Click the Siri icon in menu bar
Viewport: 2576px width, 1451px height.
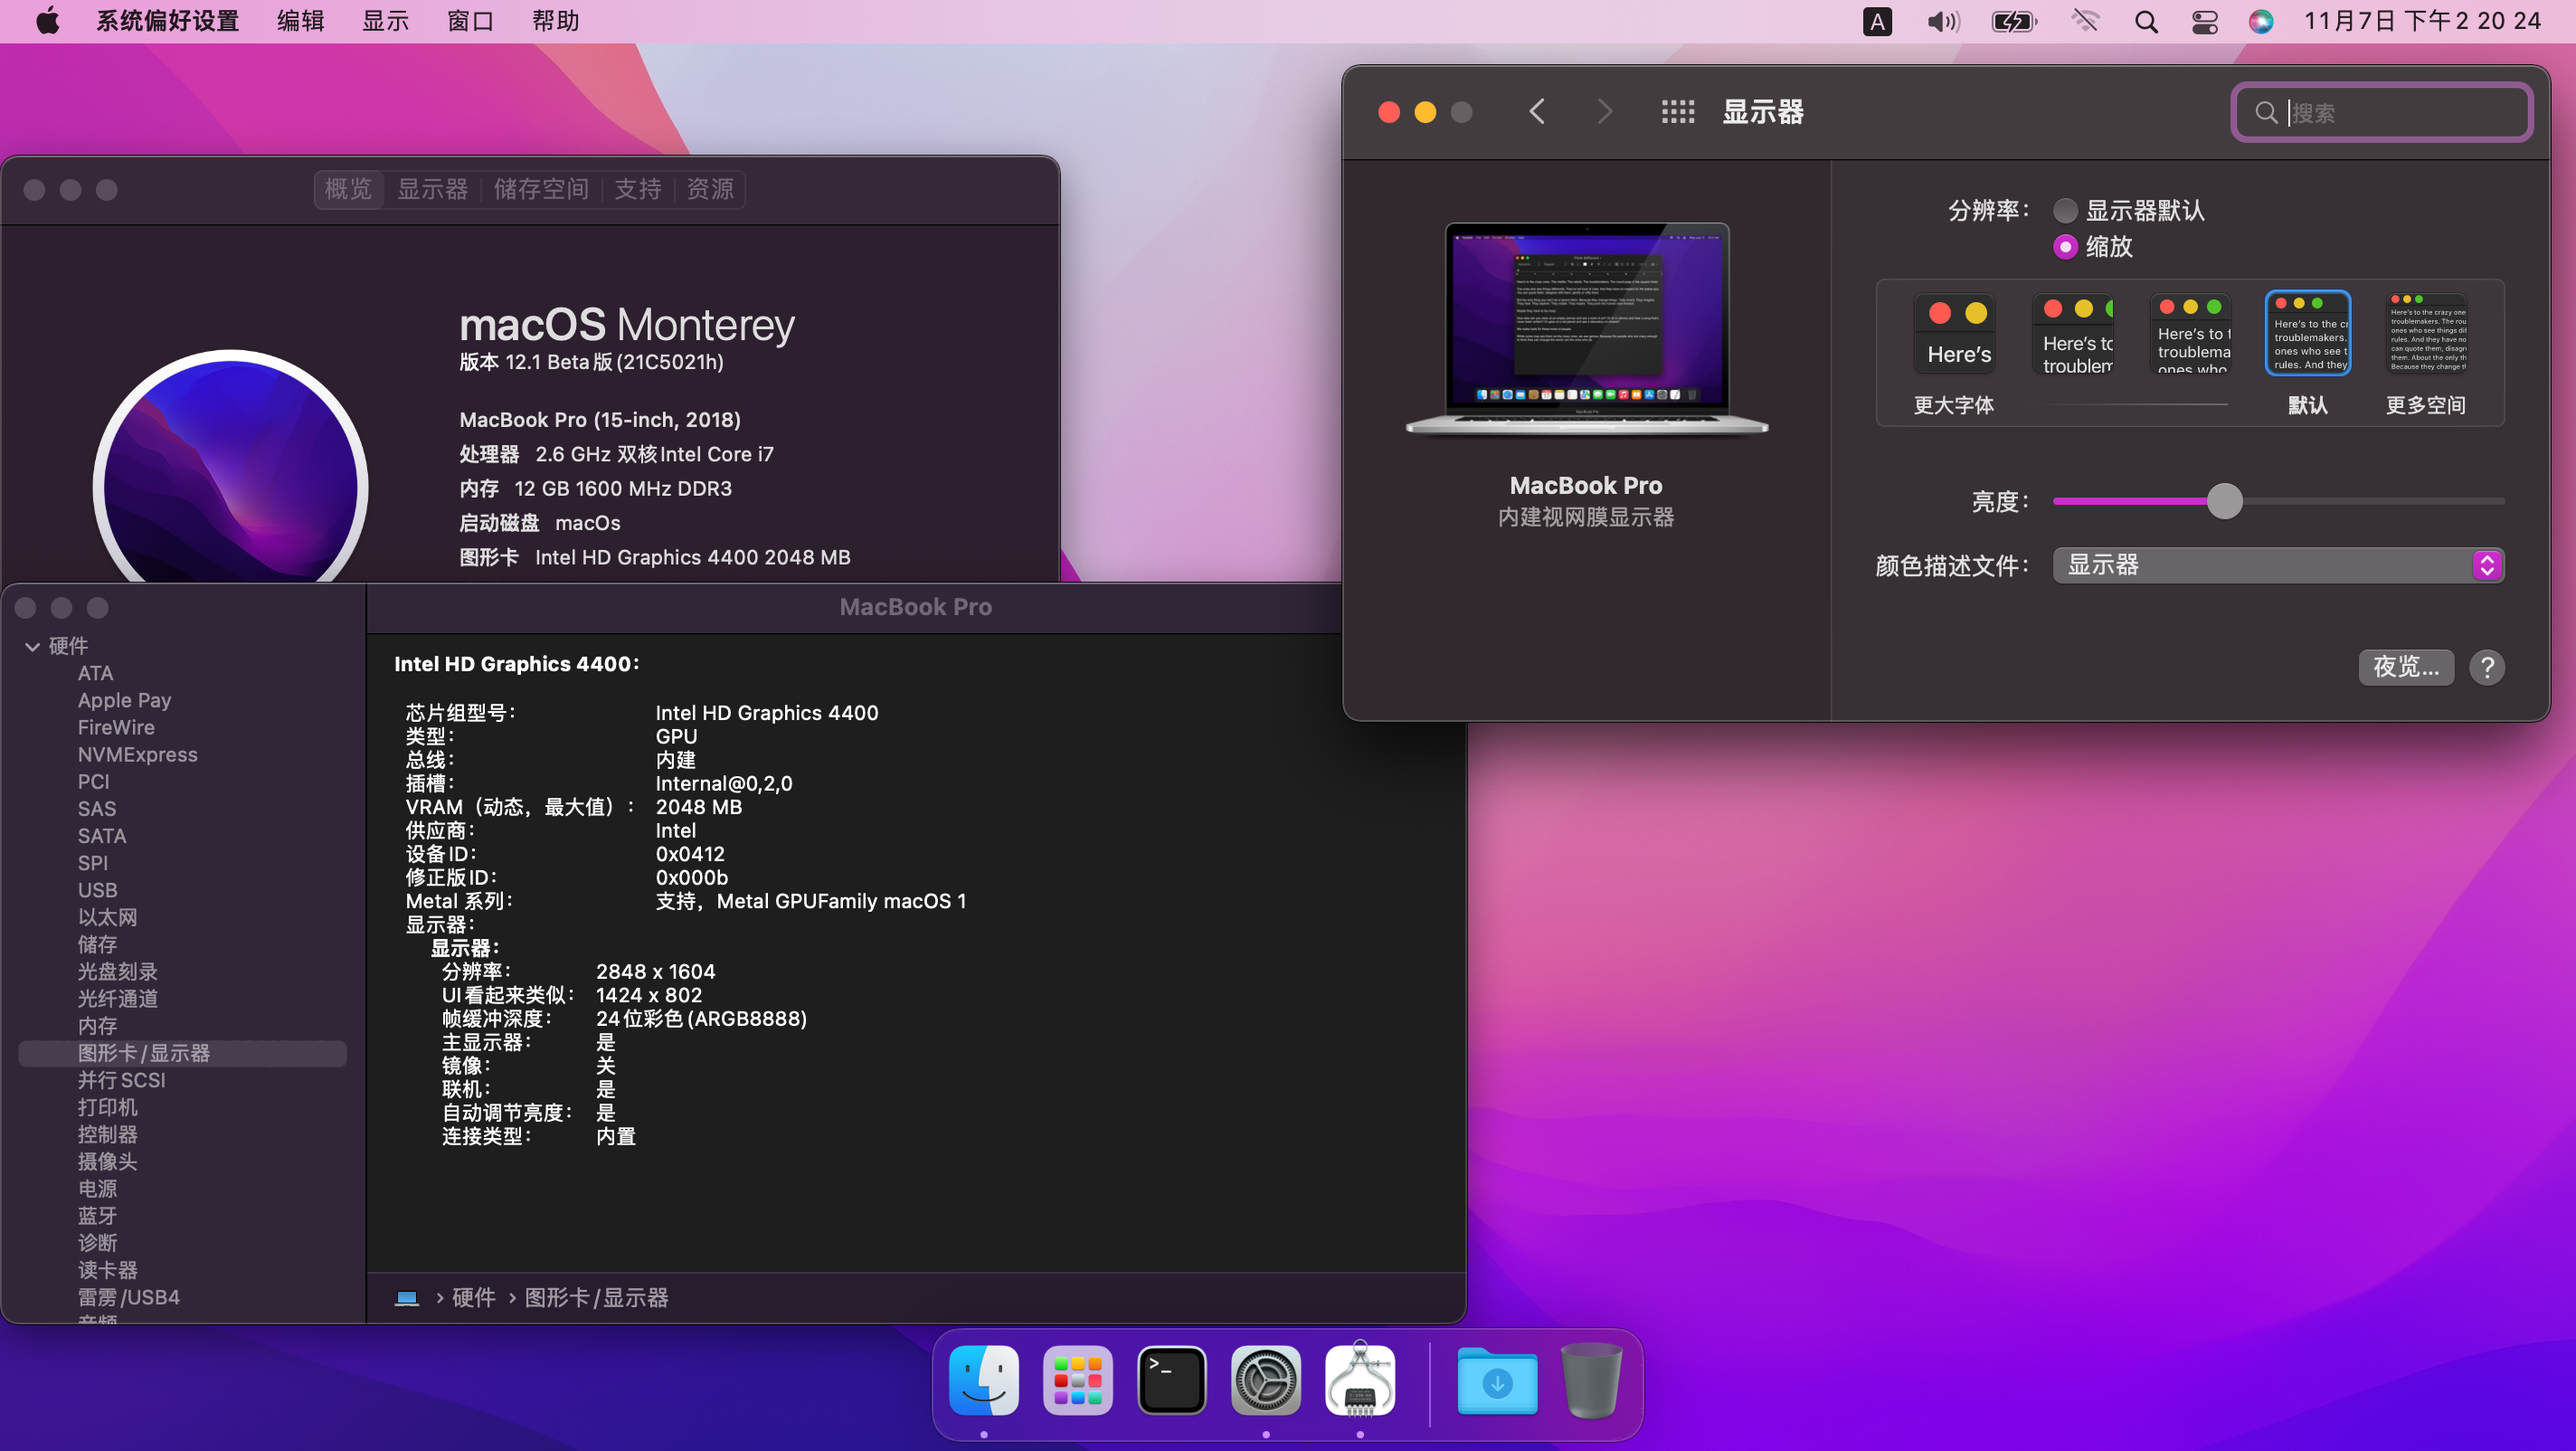pyautogui.click(x=2260, y=22)
